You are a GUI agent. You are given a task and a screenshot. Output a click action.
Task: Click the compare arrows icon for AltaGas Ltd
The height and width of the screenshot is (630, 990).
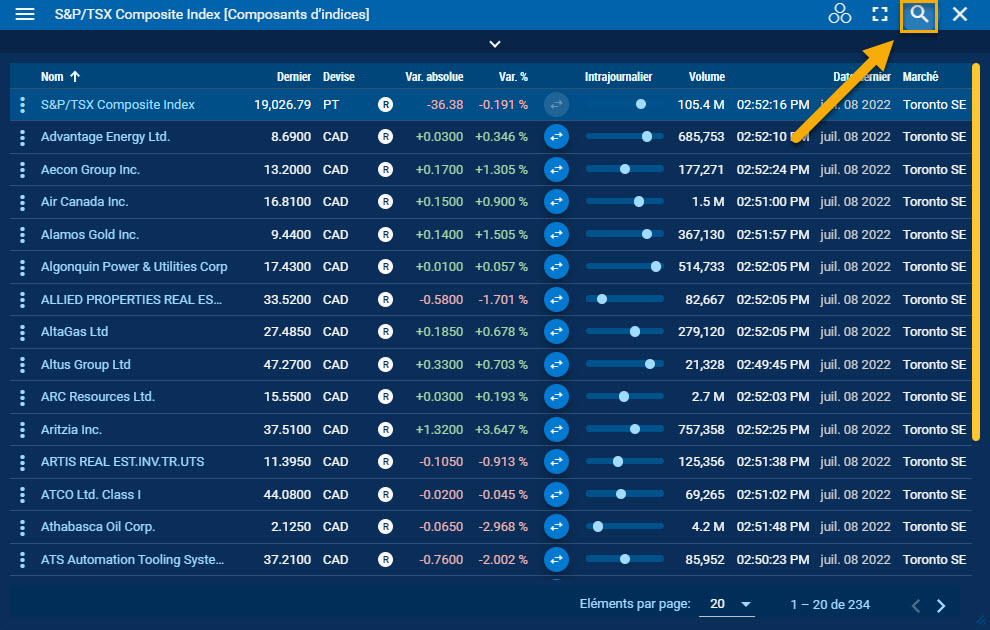click(x=556, y=331)
